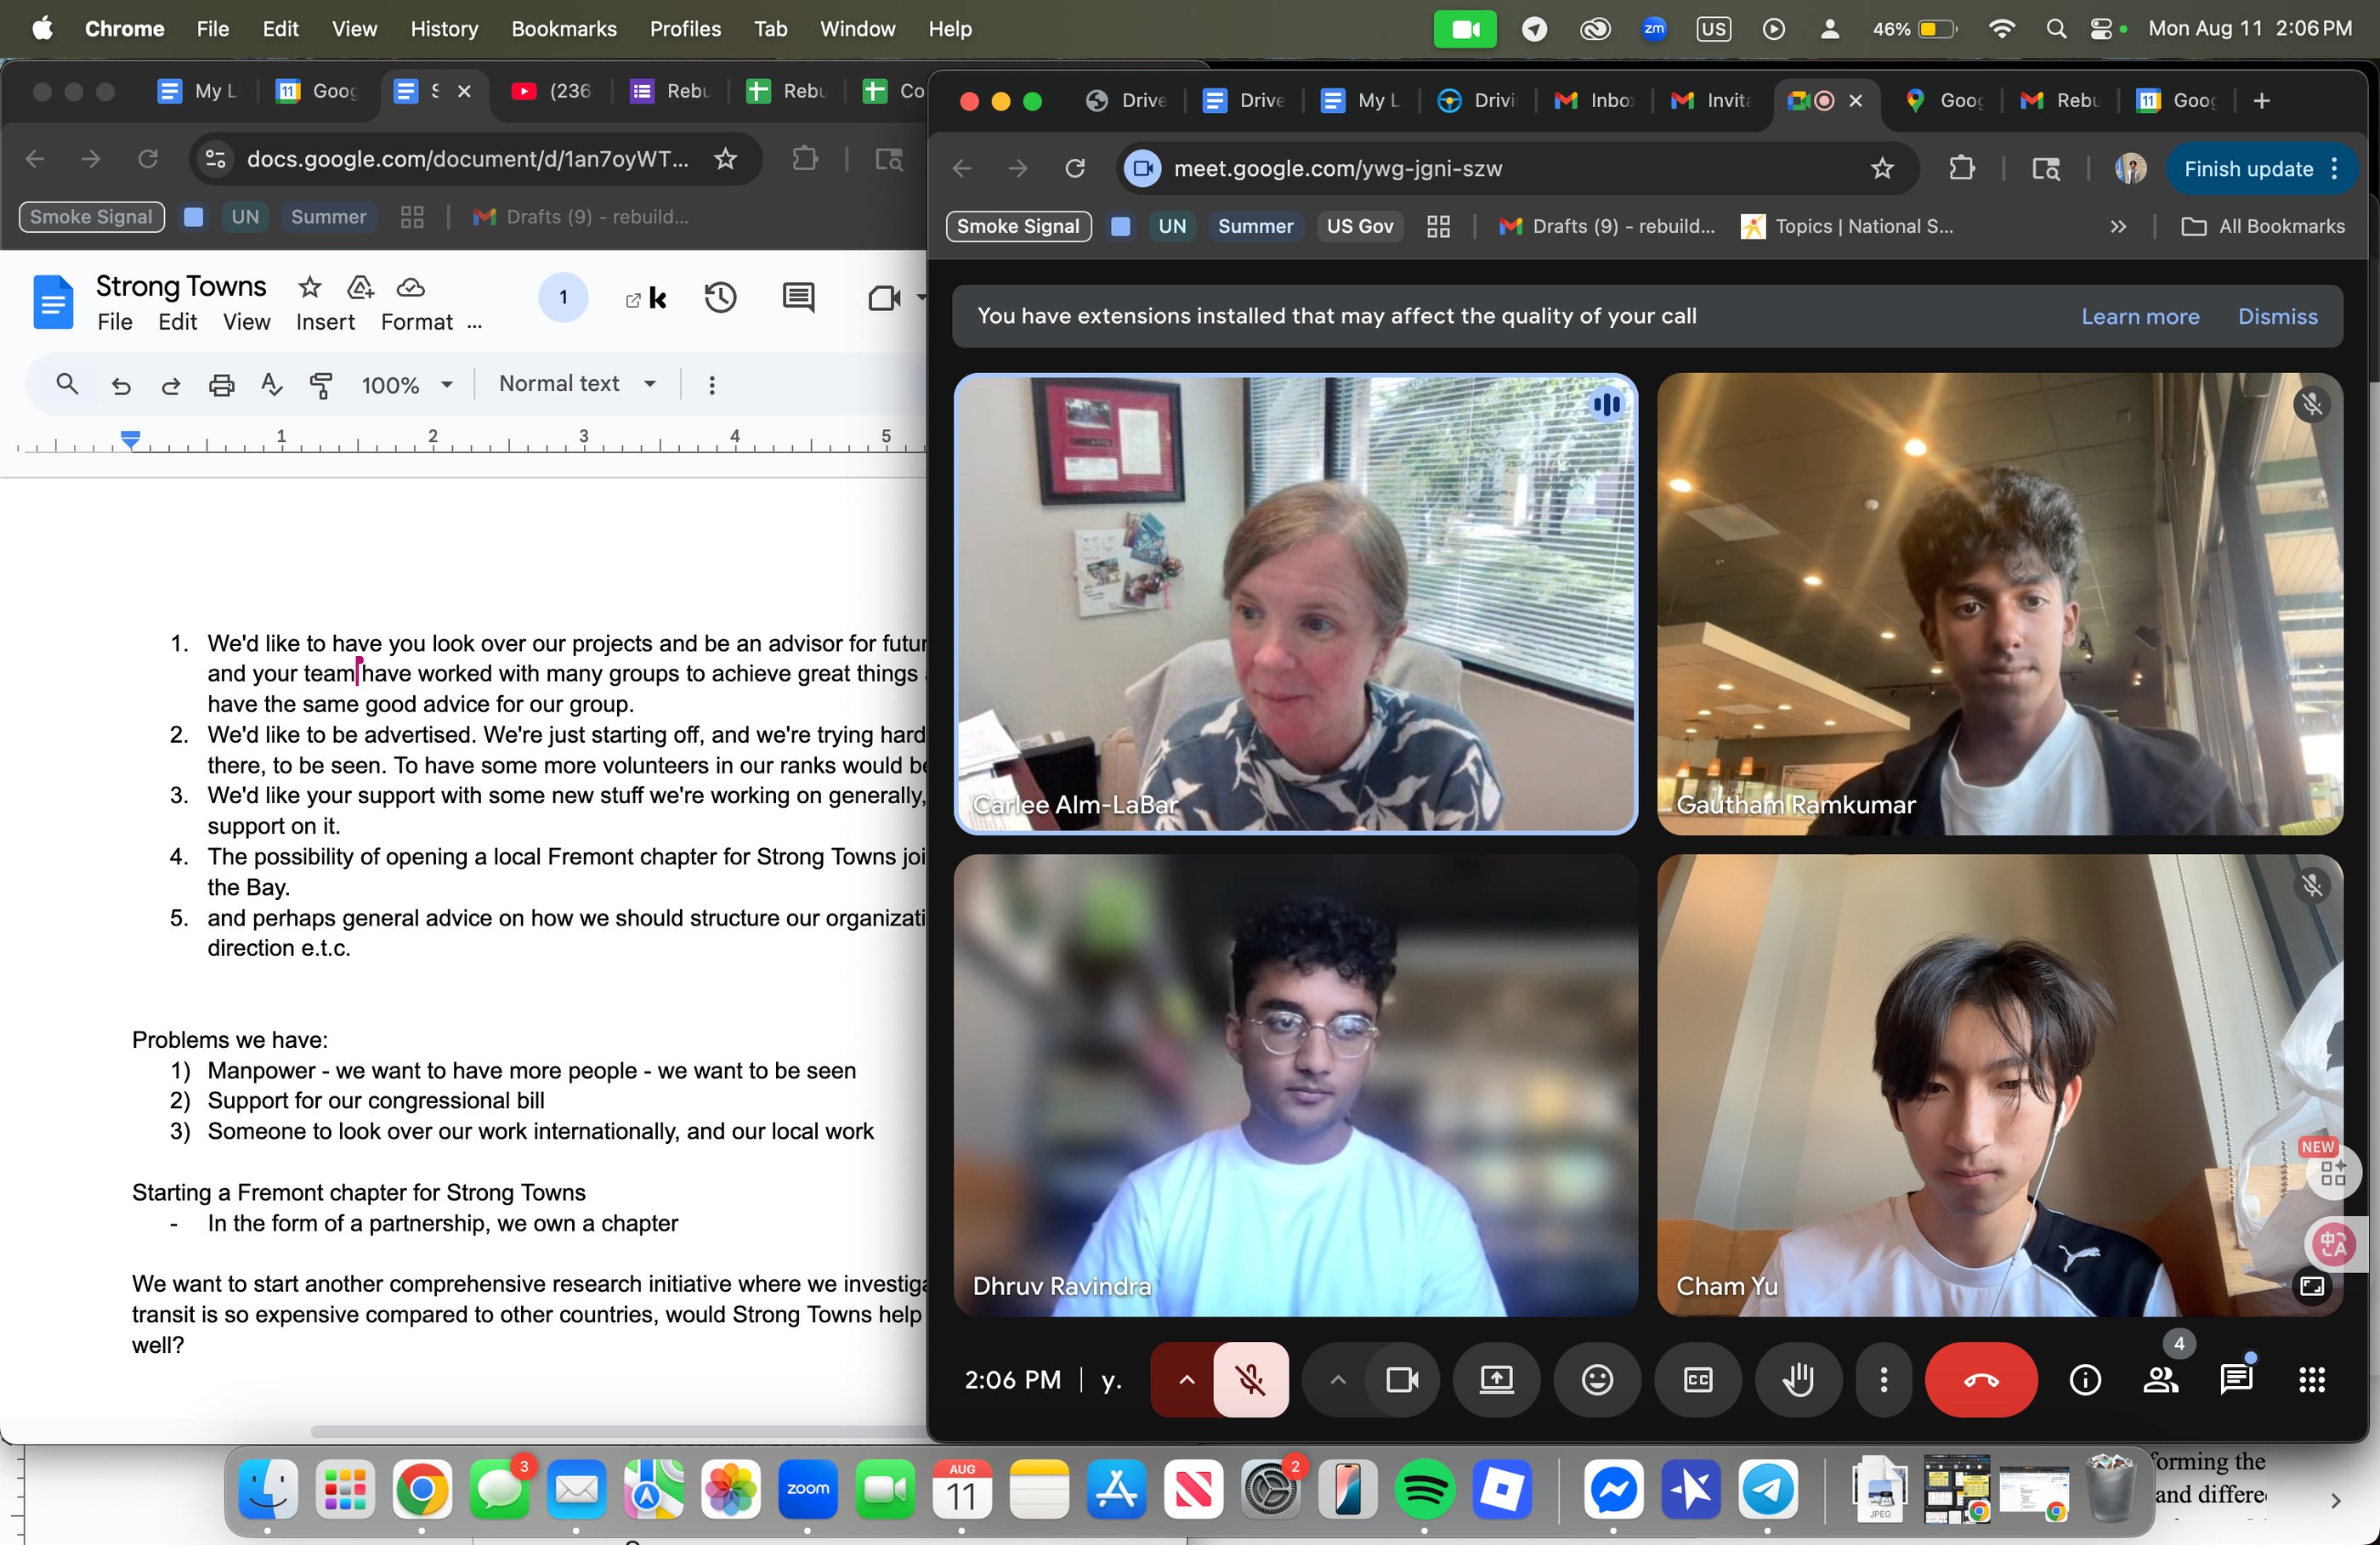Dismiss the extensions warning banner
This screenshot has width=2380, height=1545.
(x=2277, y=317)
